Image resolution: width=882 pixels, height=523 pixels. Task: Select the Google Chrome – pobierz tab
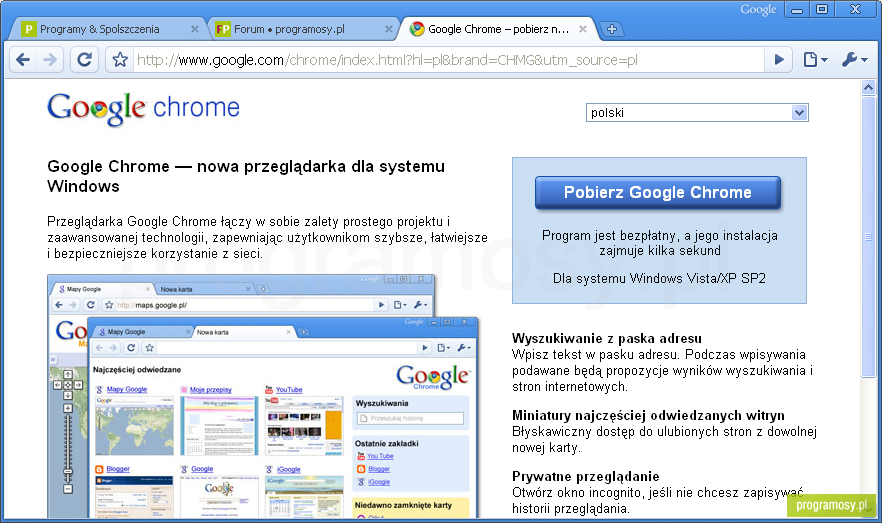498,29
